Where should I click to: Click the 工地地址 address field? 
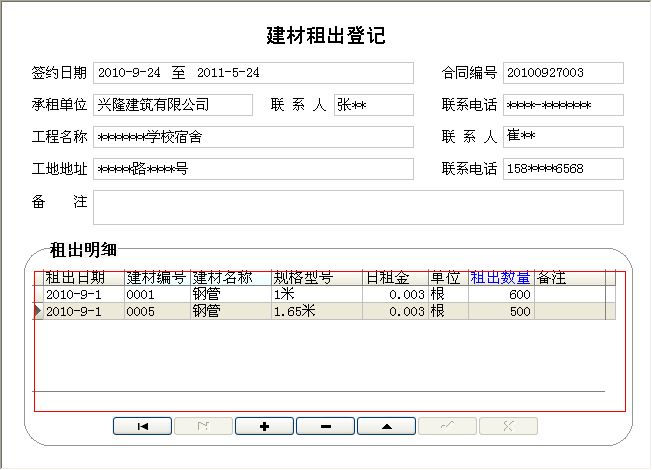tap(252, 169)
